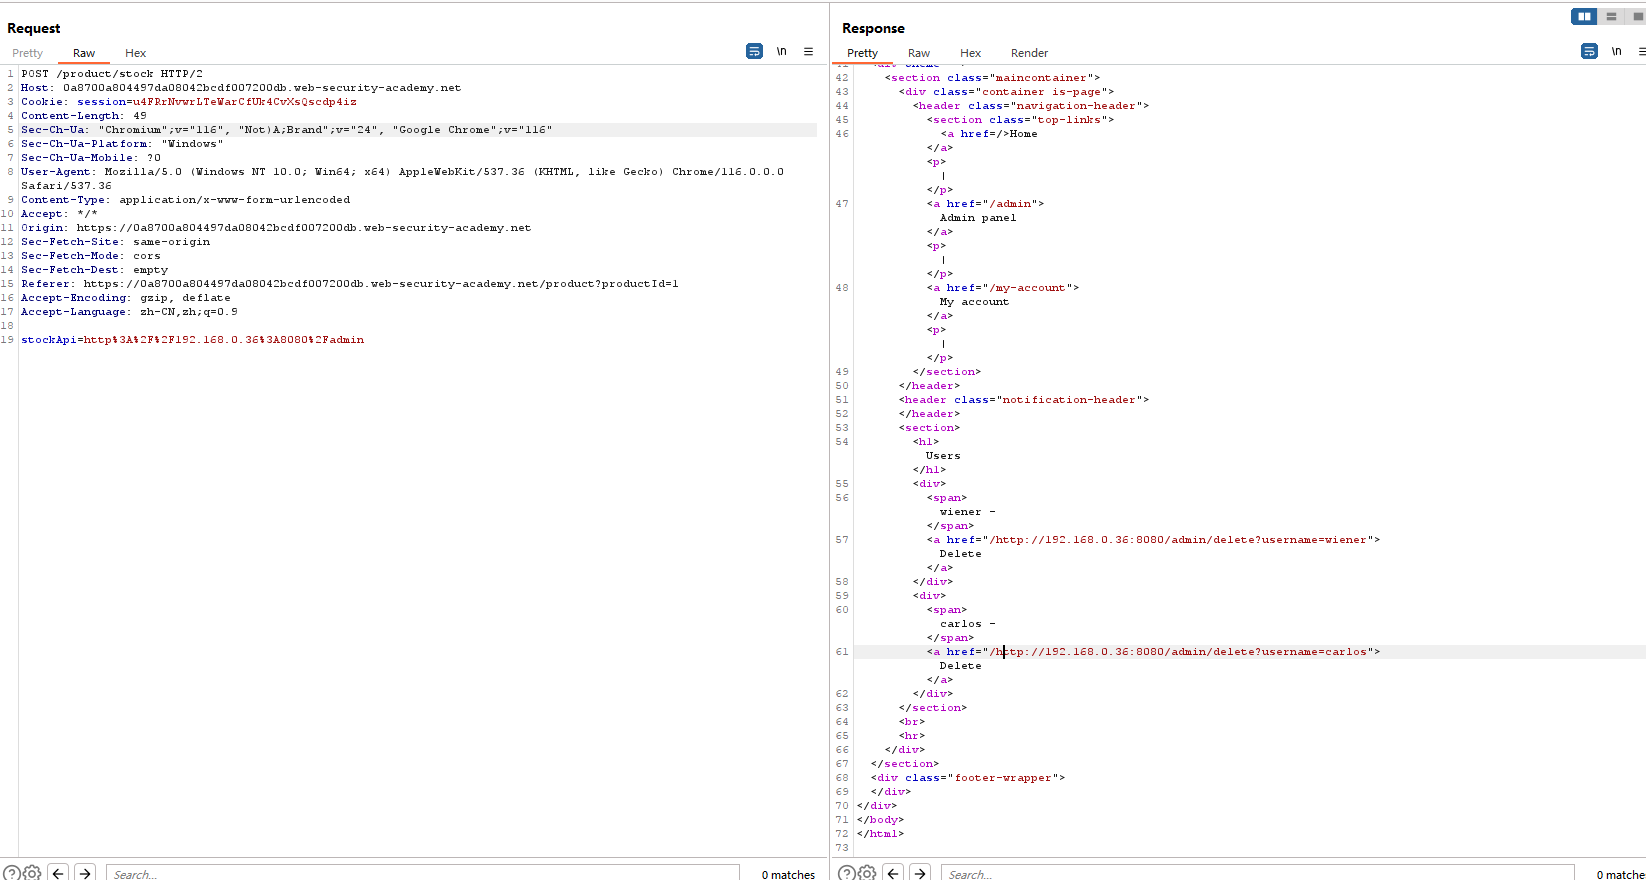Open the Response search help icon
The width and height of the screenshot is (1646, 880).
(x=846, y=873)
